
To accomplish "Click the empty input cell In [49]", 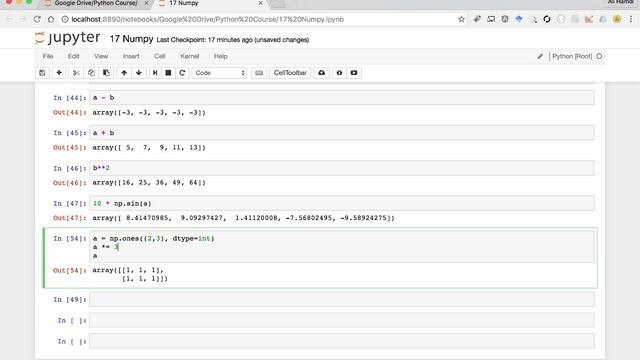I will (342, 299).
